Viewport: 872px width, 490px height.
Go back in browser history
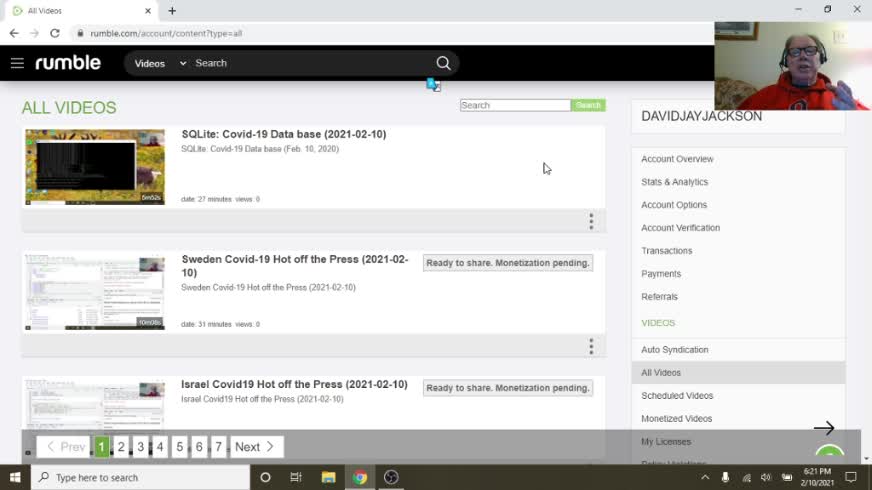(x=14, y=33)
